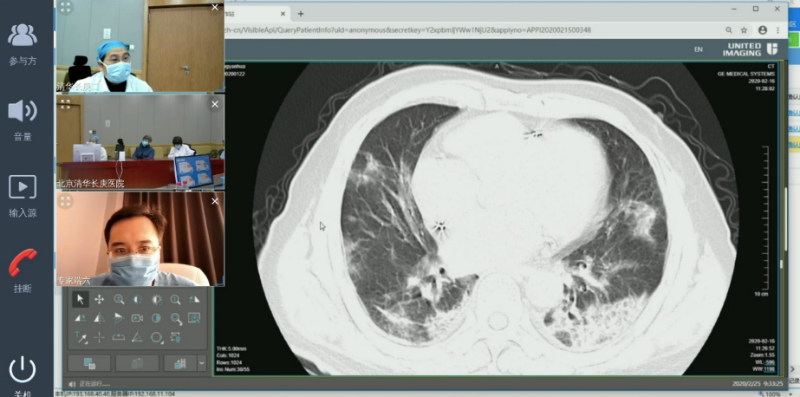
Task: Close the top doctor video tile
Action: click(215, 7)
